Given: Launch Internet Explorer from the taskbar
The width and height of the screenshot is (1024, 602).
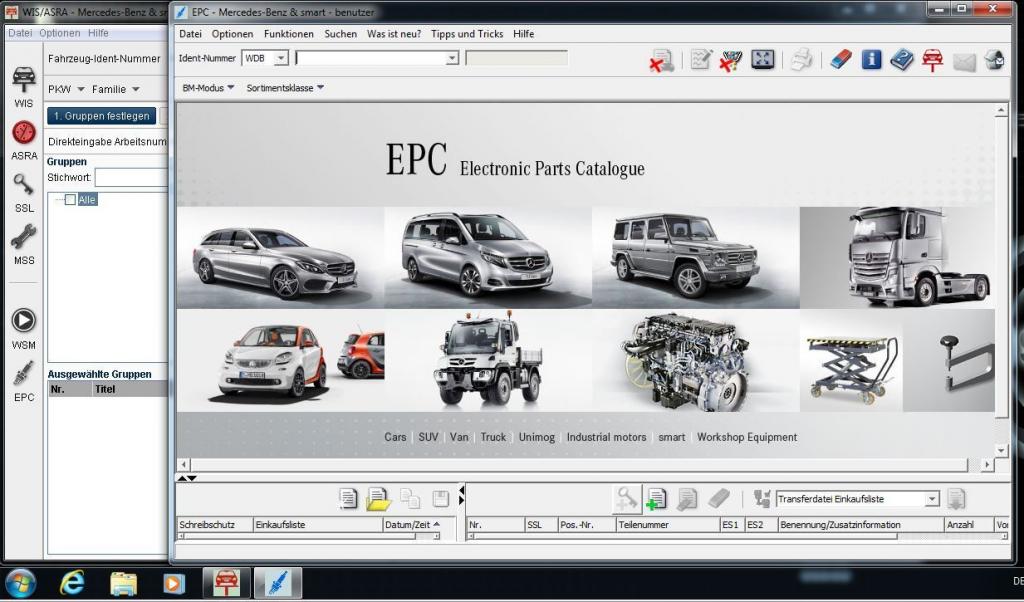Looking at the screenshot, I should 72,582.
